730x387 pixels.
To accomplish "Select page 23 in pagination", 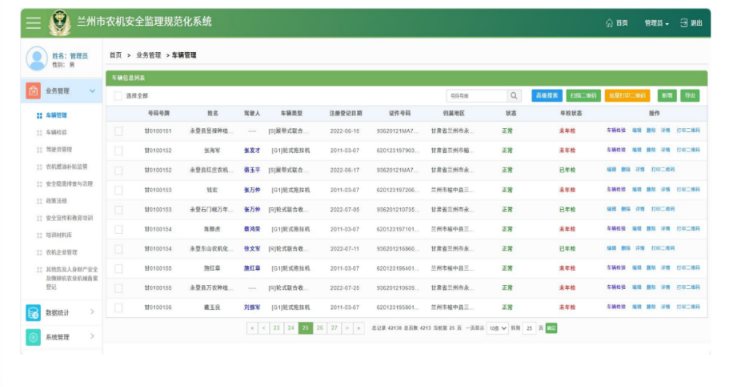I will tap(276, 328).
